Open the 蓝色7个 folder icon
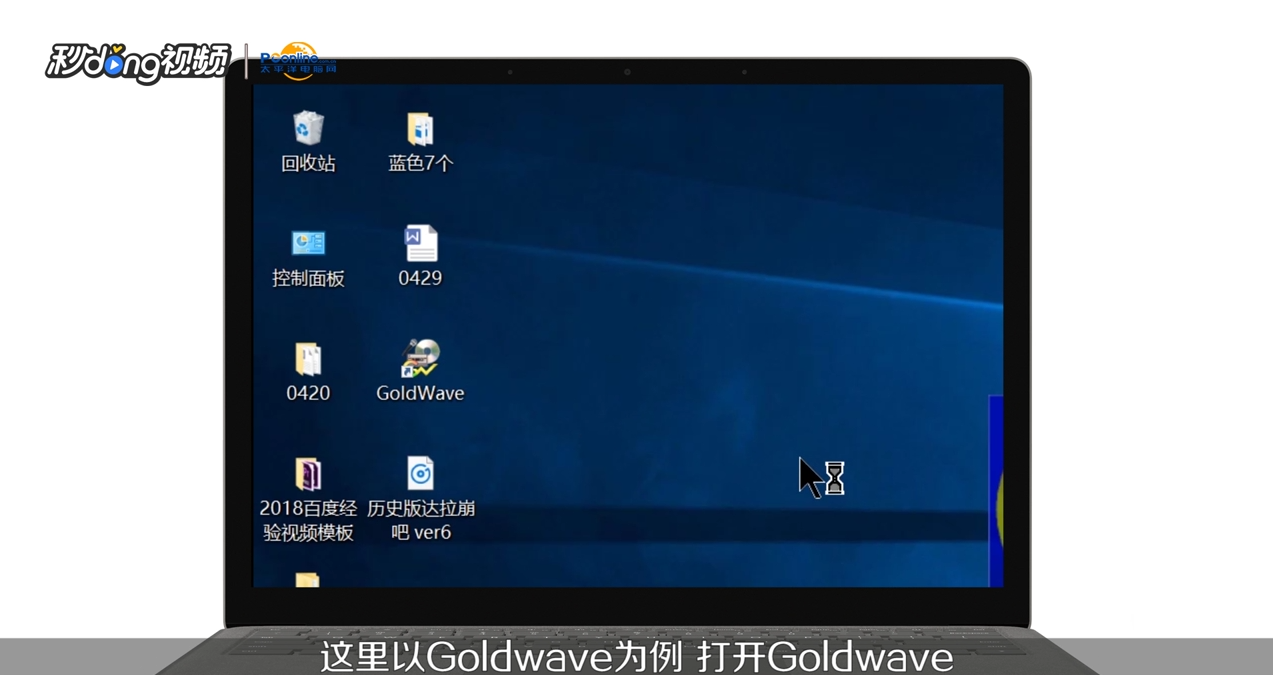The image size is (1273, 675). coord(420,128)
